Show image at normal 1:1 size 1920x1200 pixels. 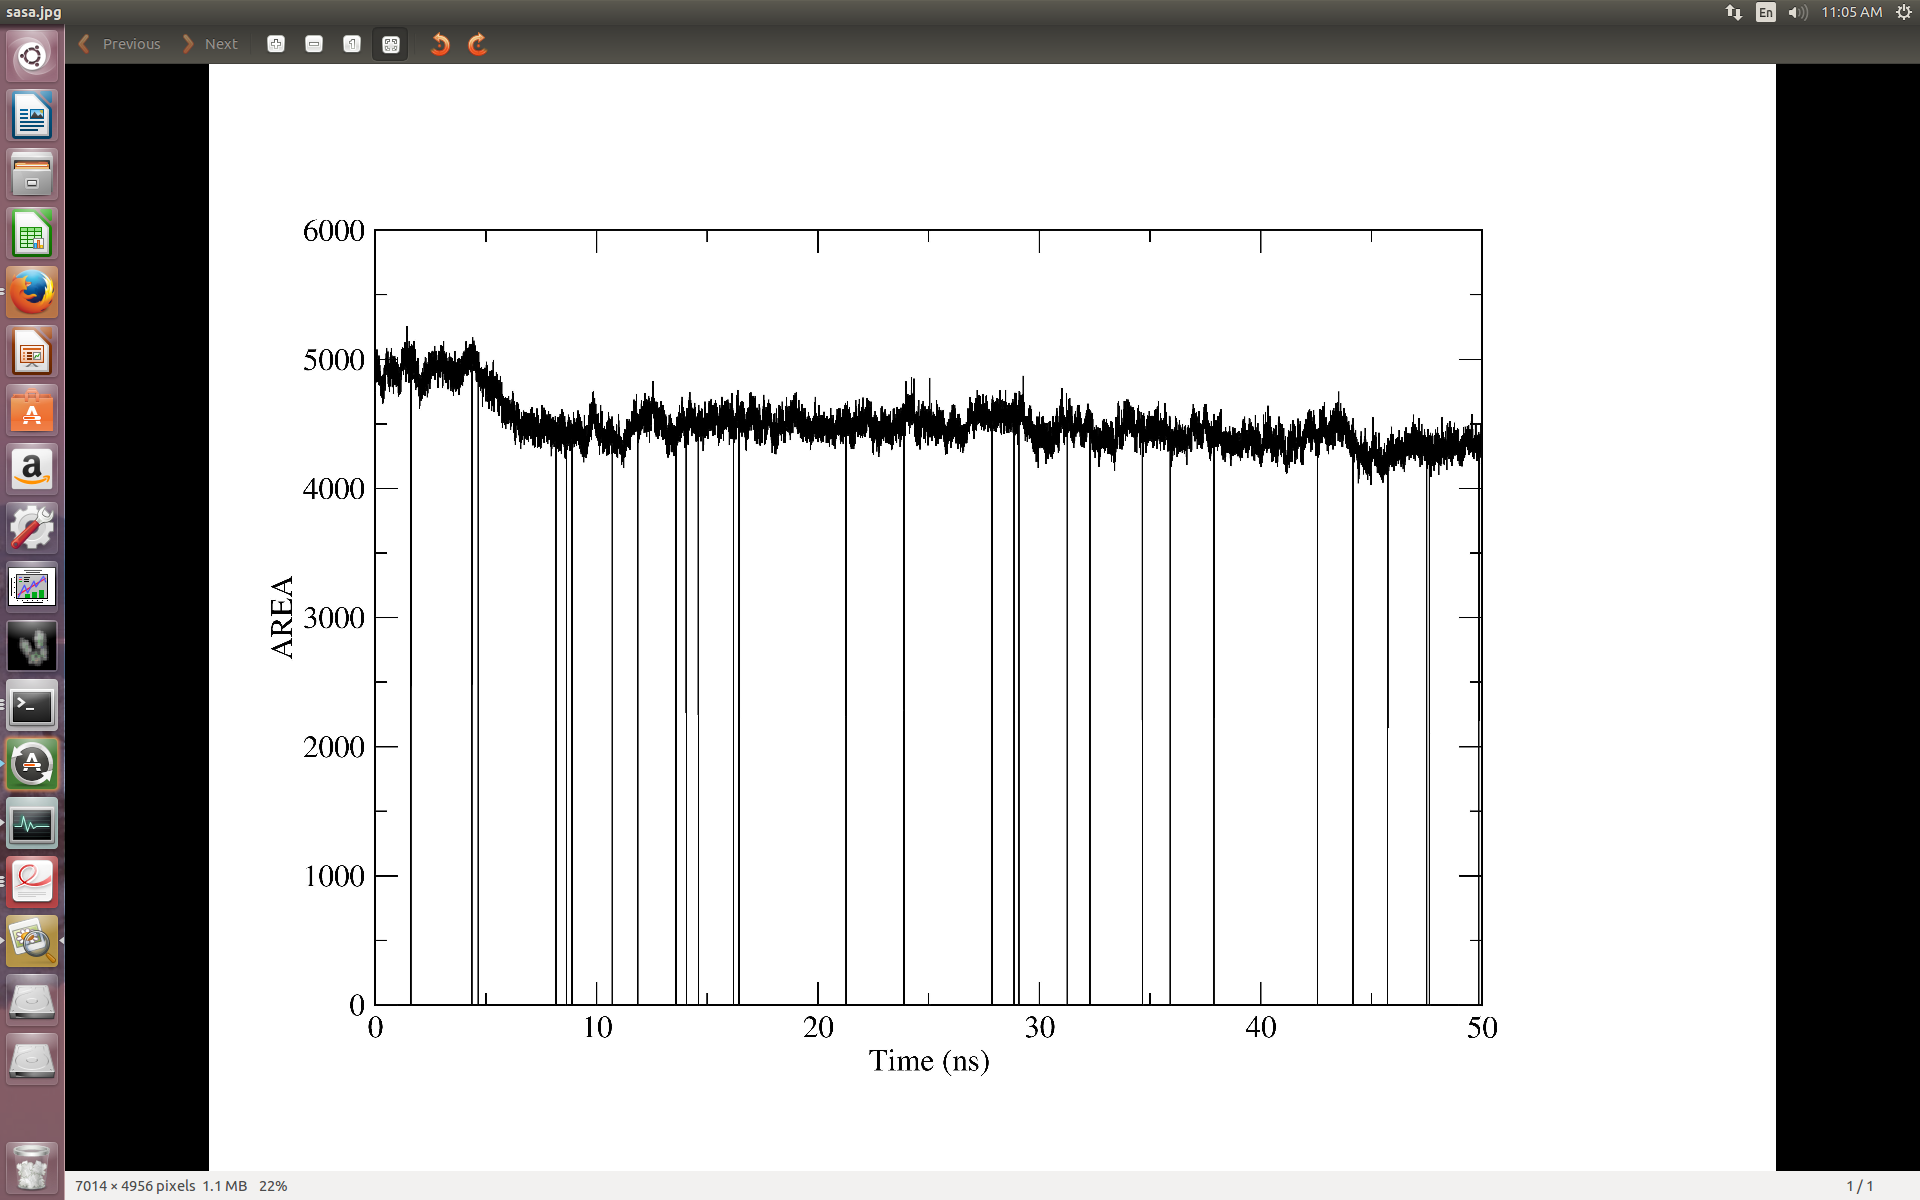coord(352,44)
